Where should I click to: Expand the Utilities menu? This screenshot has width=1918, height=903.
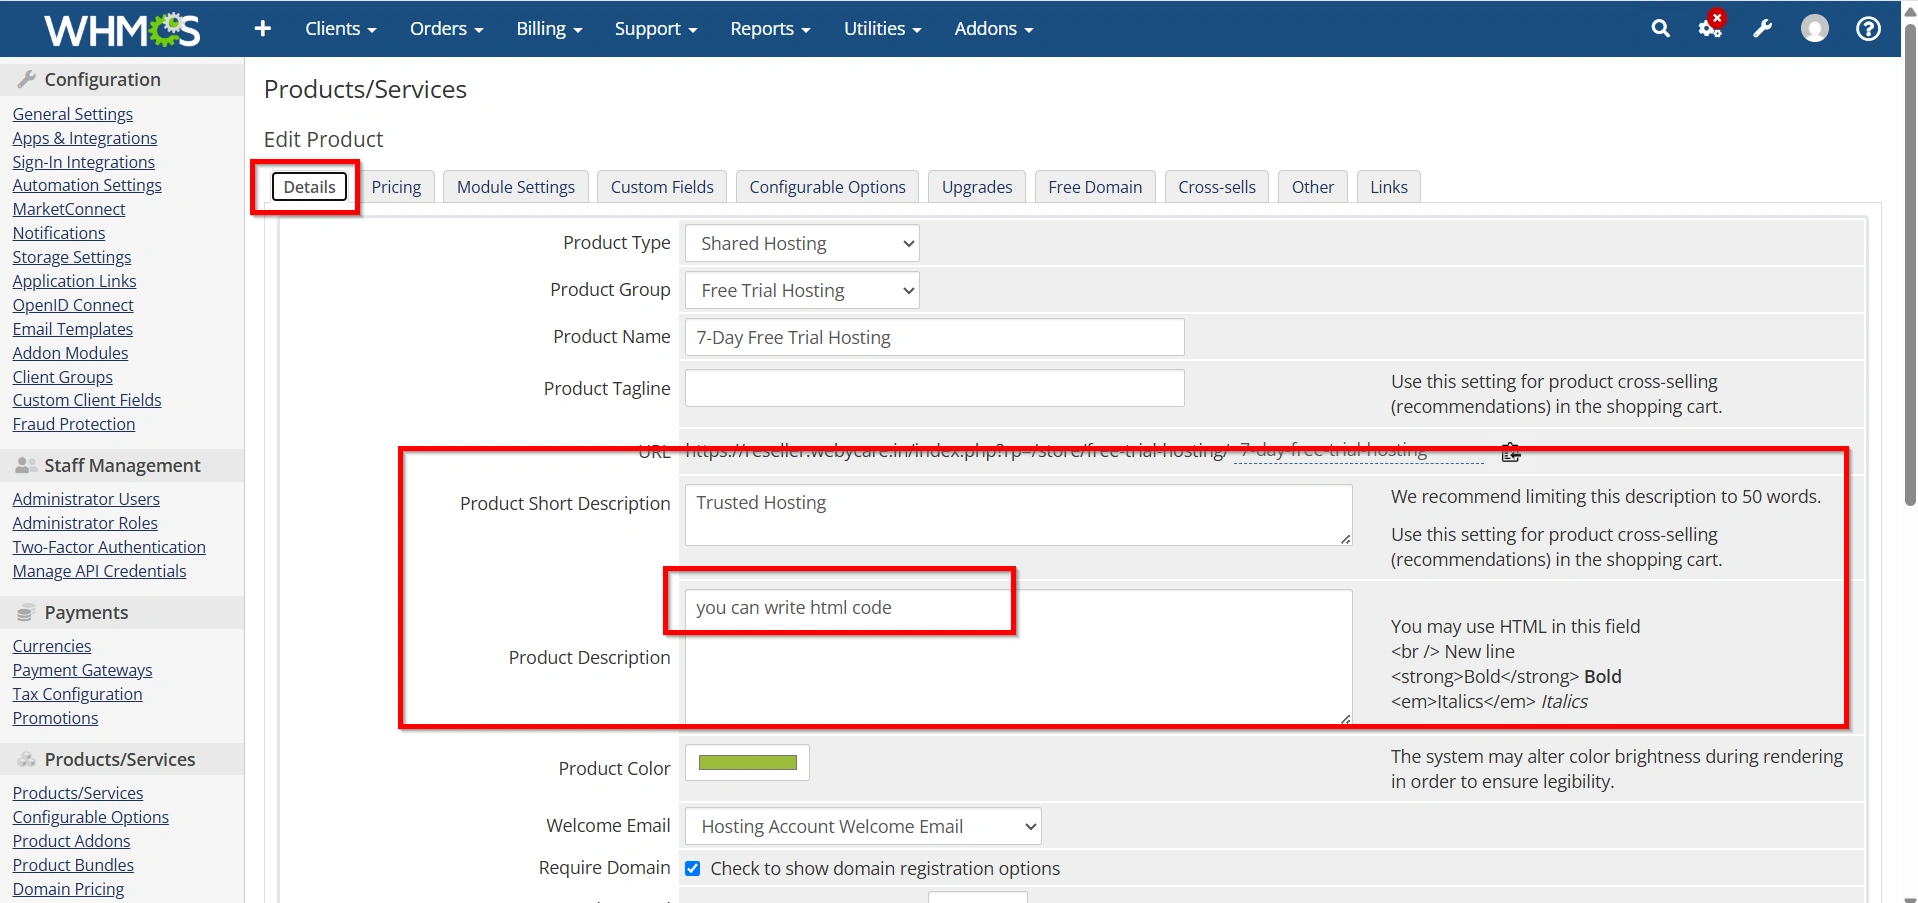click(882, 29)
